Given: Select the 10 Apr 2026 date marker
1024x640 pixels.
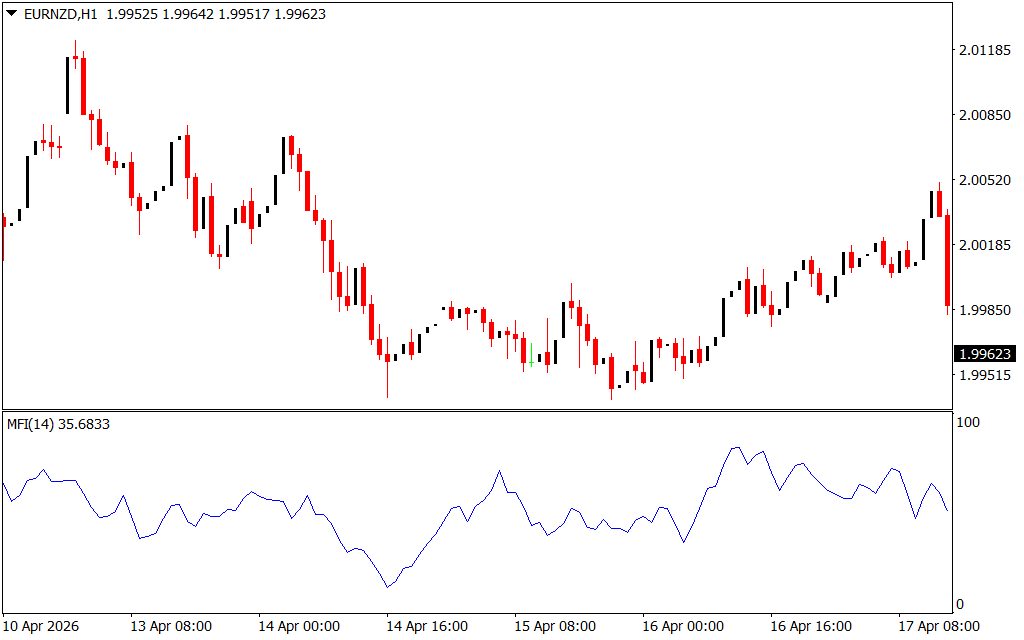Looking at the screenshot, I should [41, 626].
